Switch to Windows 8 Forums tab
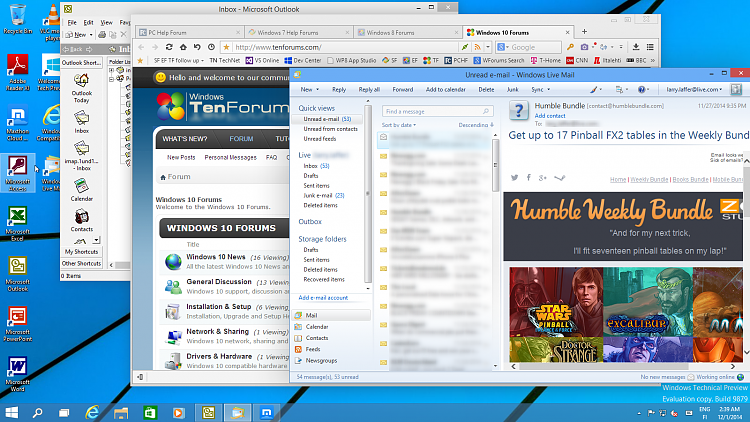 (408, 33)
